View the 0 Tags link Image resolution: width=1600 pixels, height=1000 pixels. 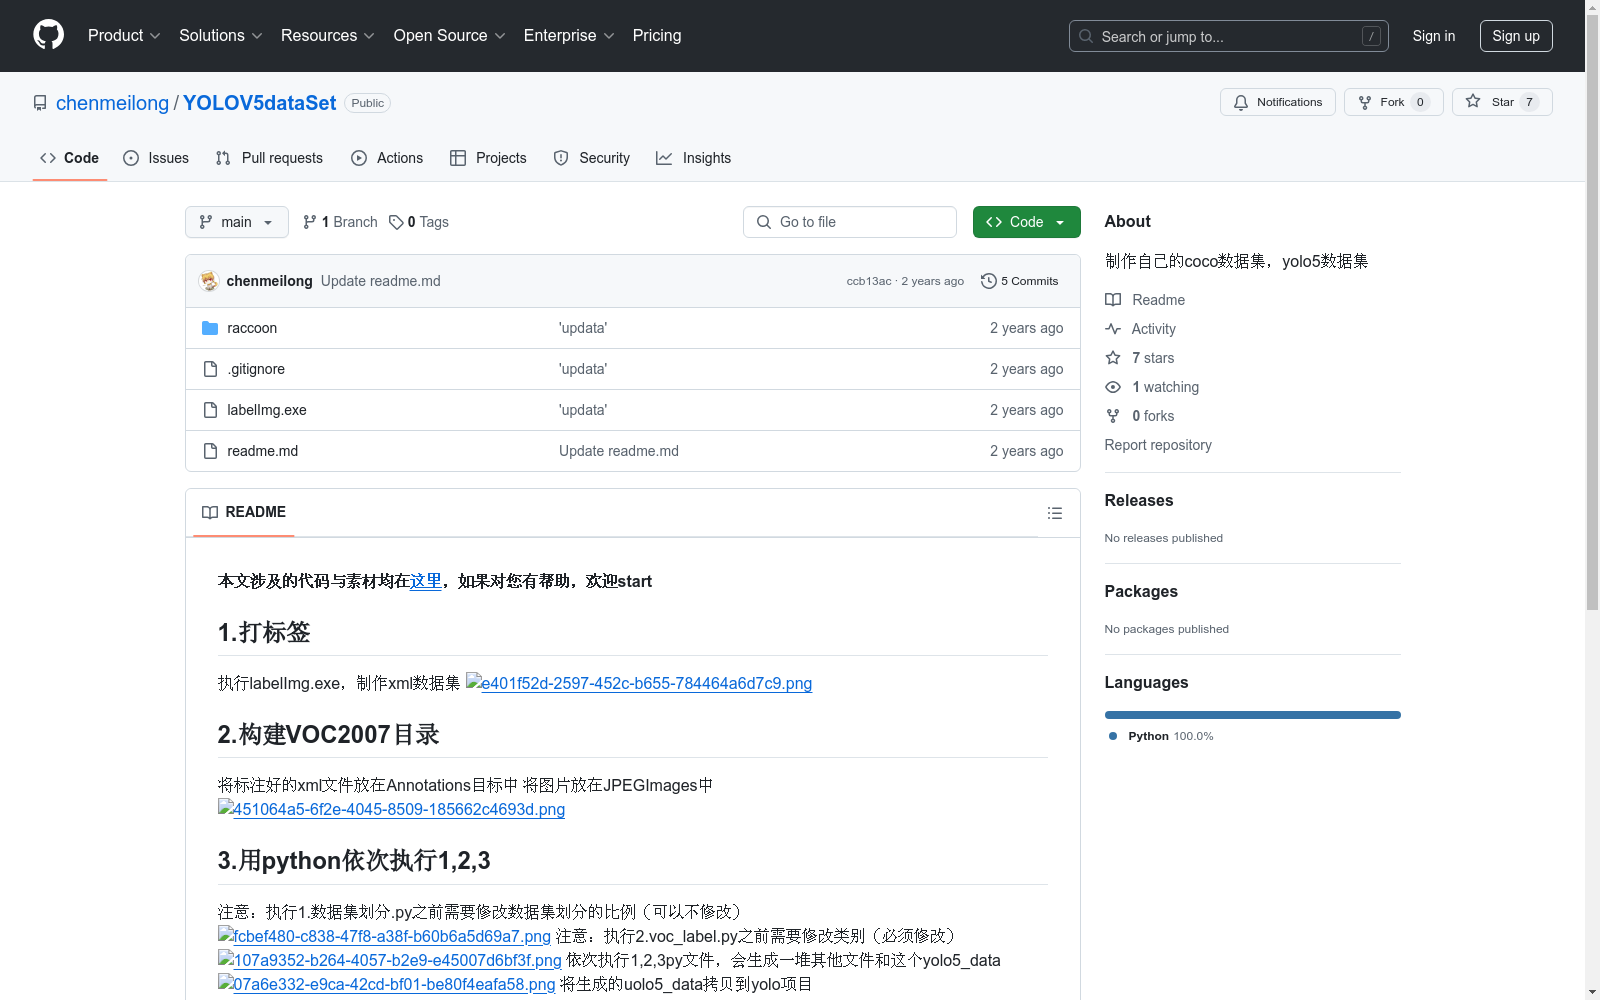(x=419, y=222)
